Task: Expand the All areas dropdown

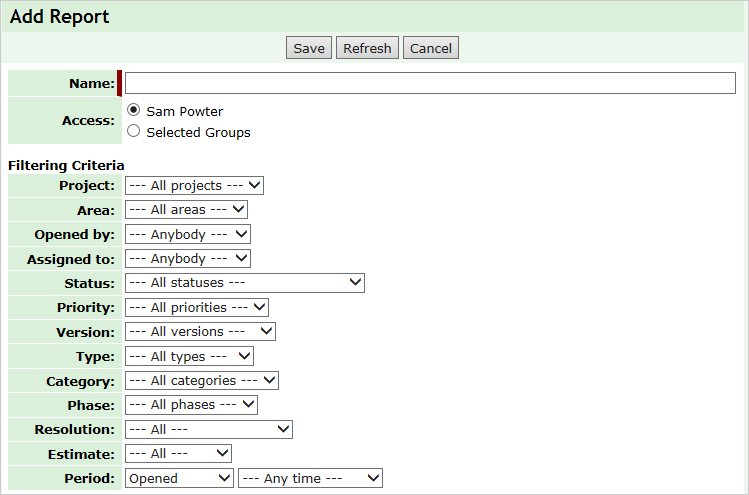Action: (186, 210)
